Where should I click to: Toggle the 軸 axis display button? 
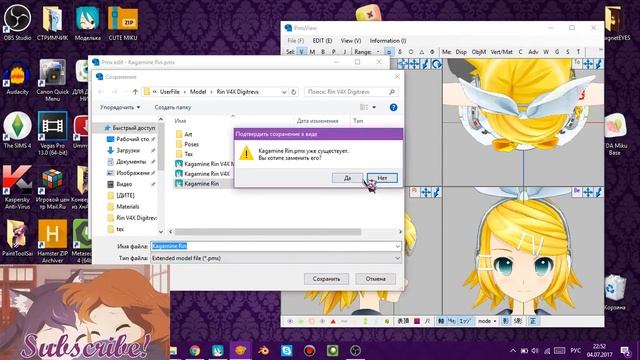coord(441,321)
